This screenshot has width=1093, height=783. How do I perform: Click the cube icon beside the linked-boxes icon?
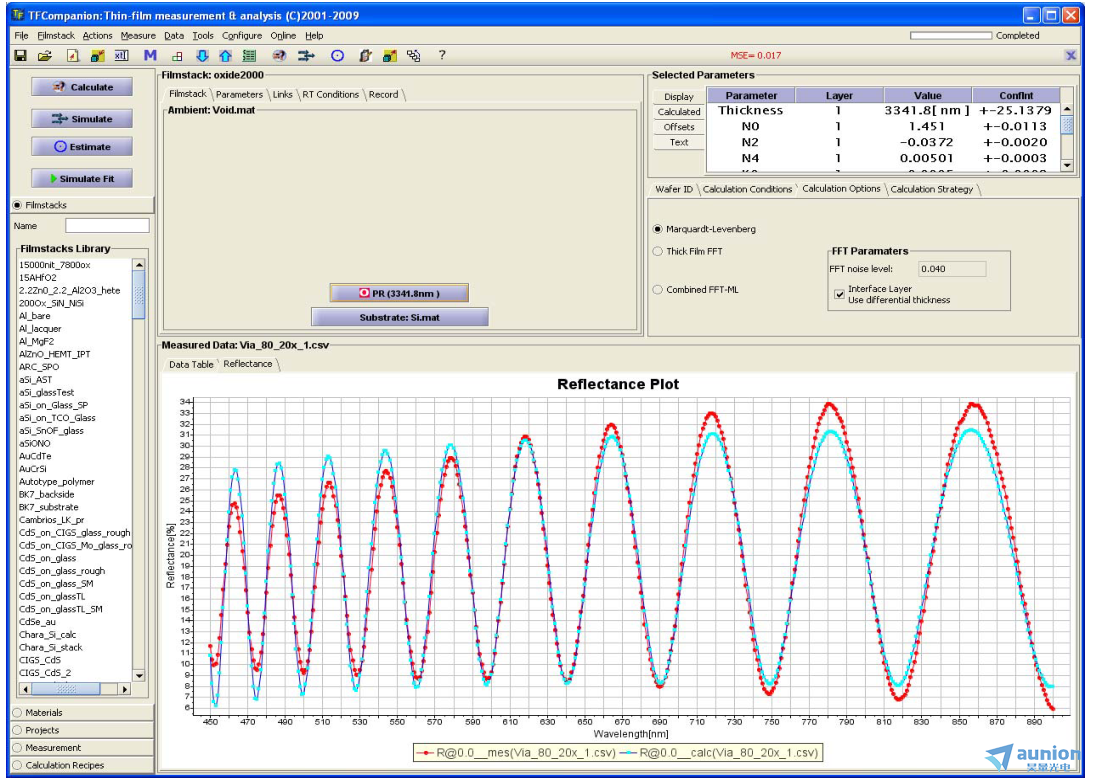tap(390, 56)
